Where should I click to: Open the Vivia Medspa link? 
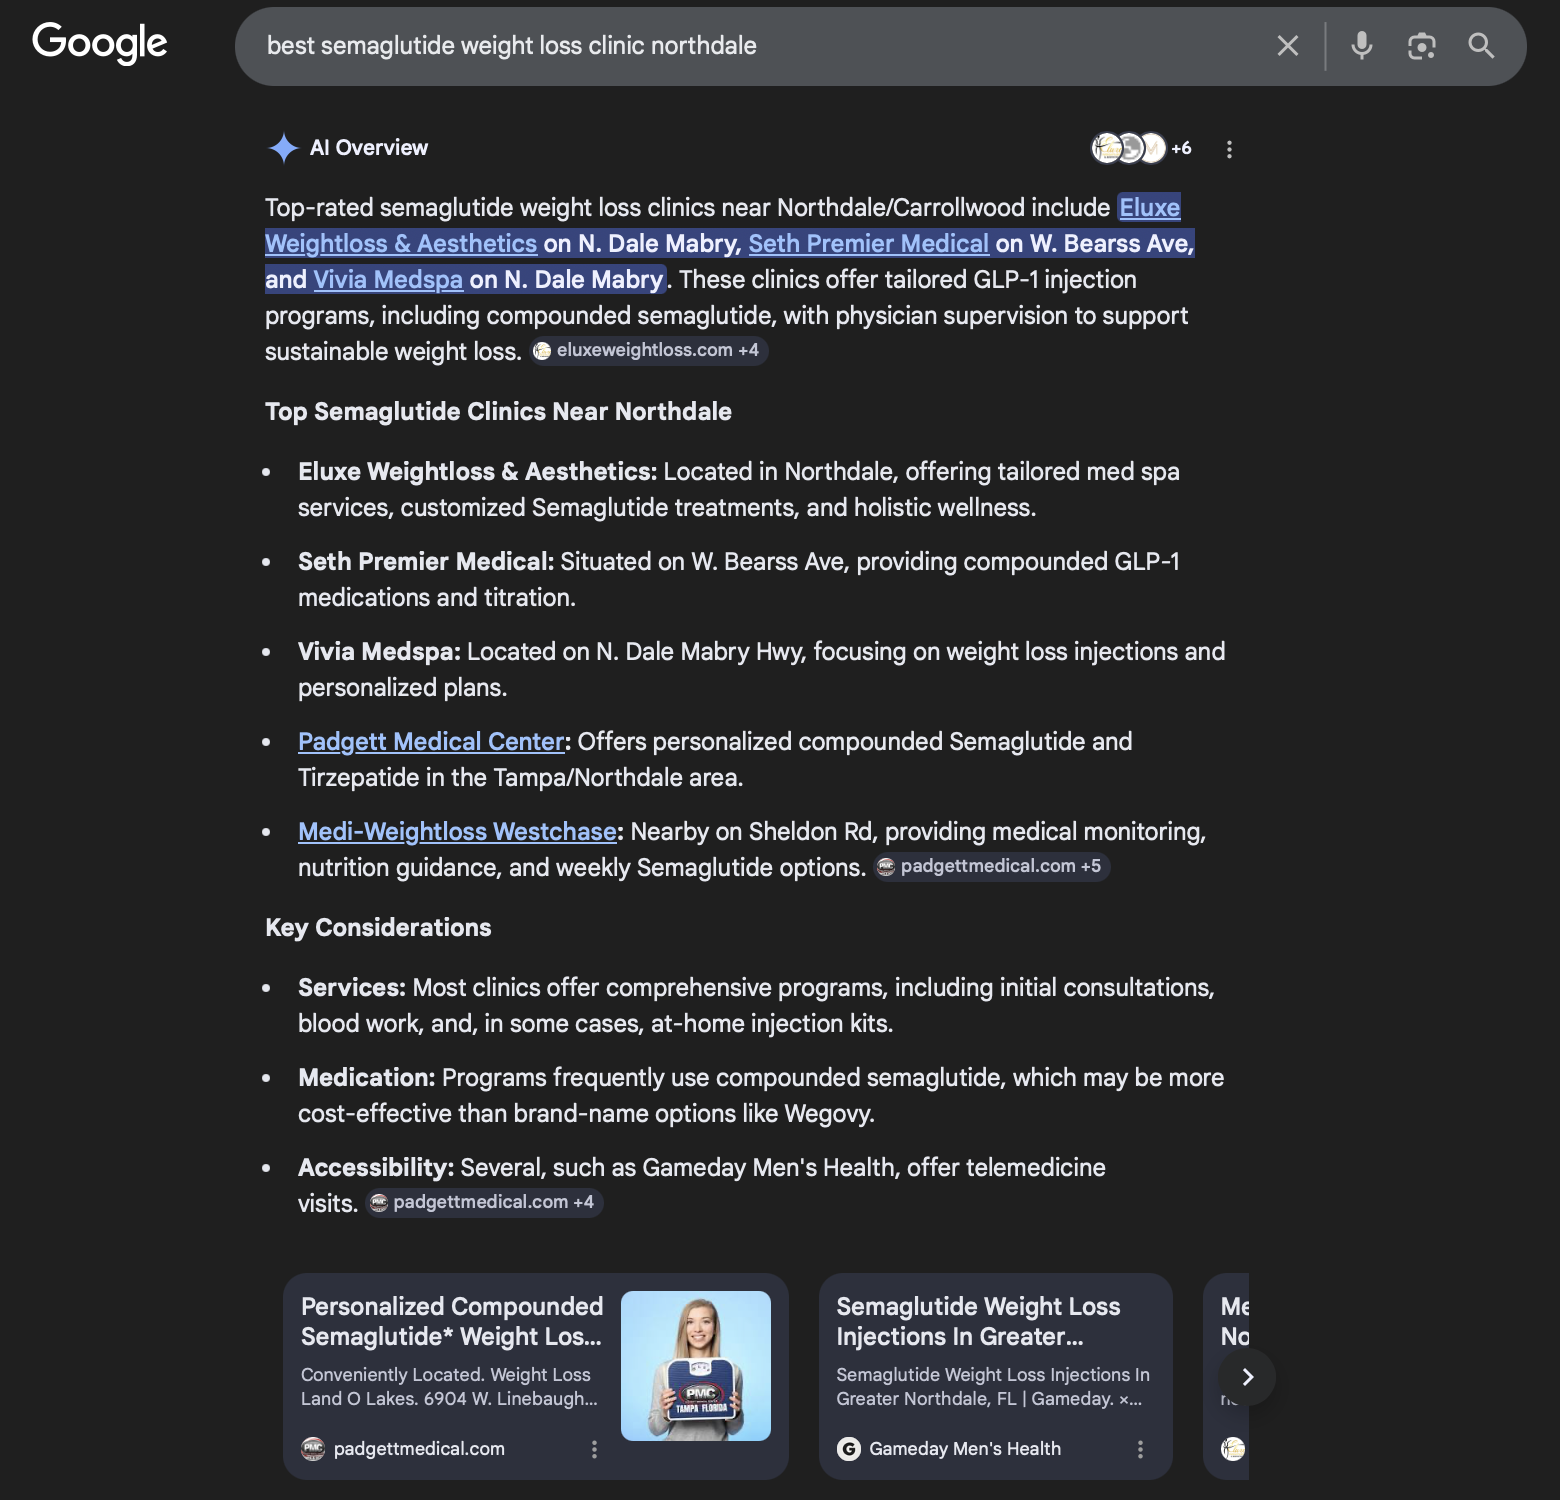(388, 280)
